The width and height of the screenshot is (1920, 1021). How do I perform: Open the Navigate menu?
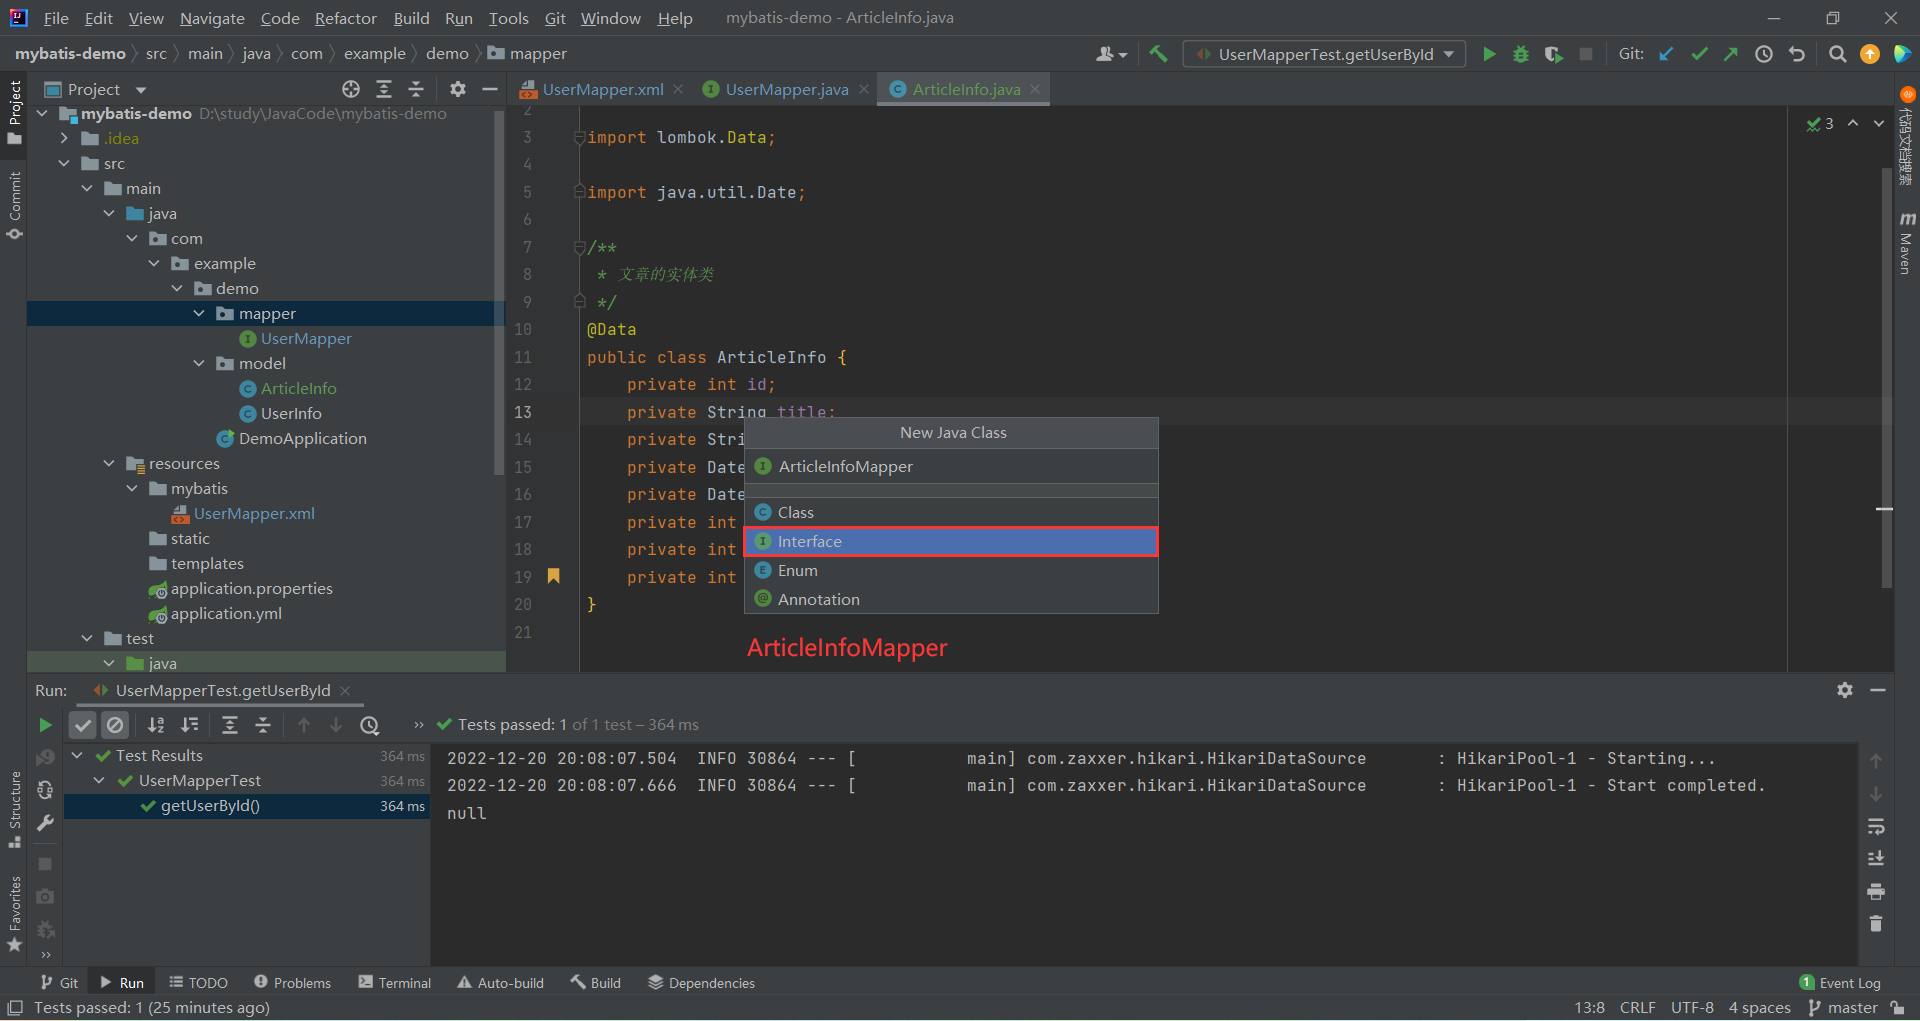pos(212,18)
